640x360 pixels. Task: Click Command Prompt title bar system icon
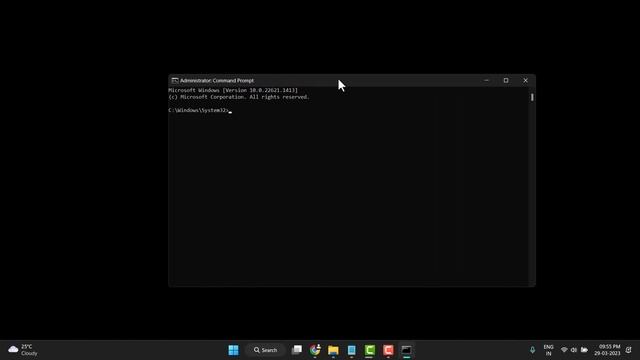pyautogui.click(x=175, y=80)
